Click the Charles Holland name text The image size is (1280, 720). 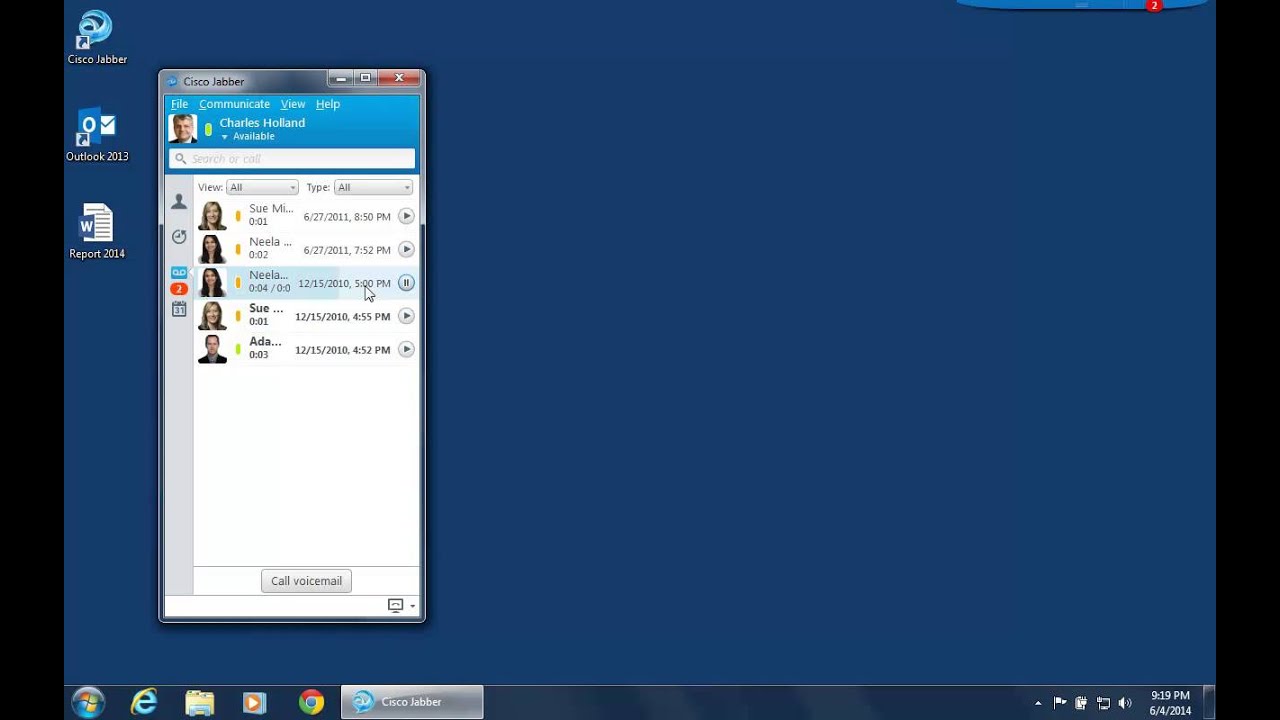(x=262, y=123)
